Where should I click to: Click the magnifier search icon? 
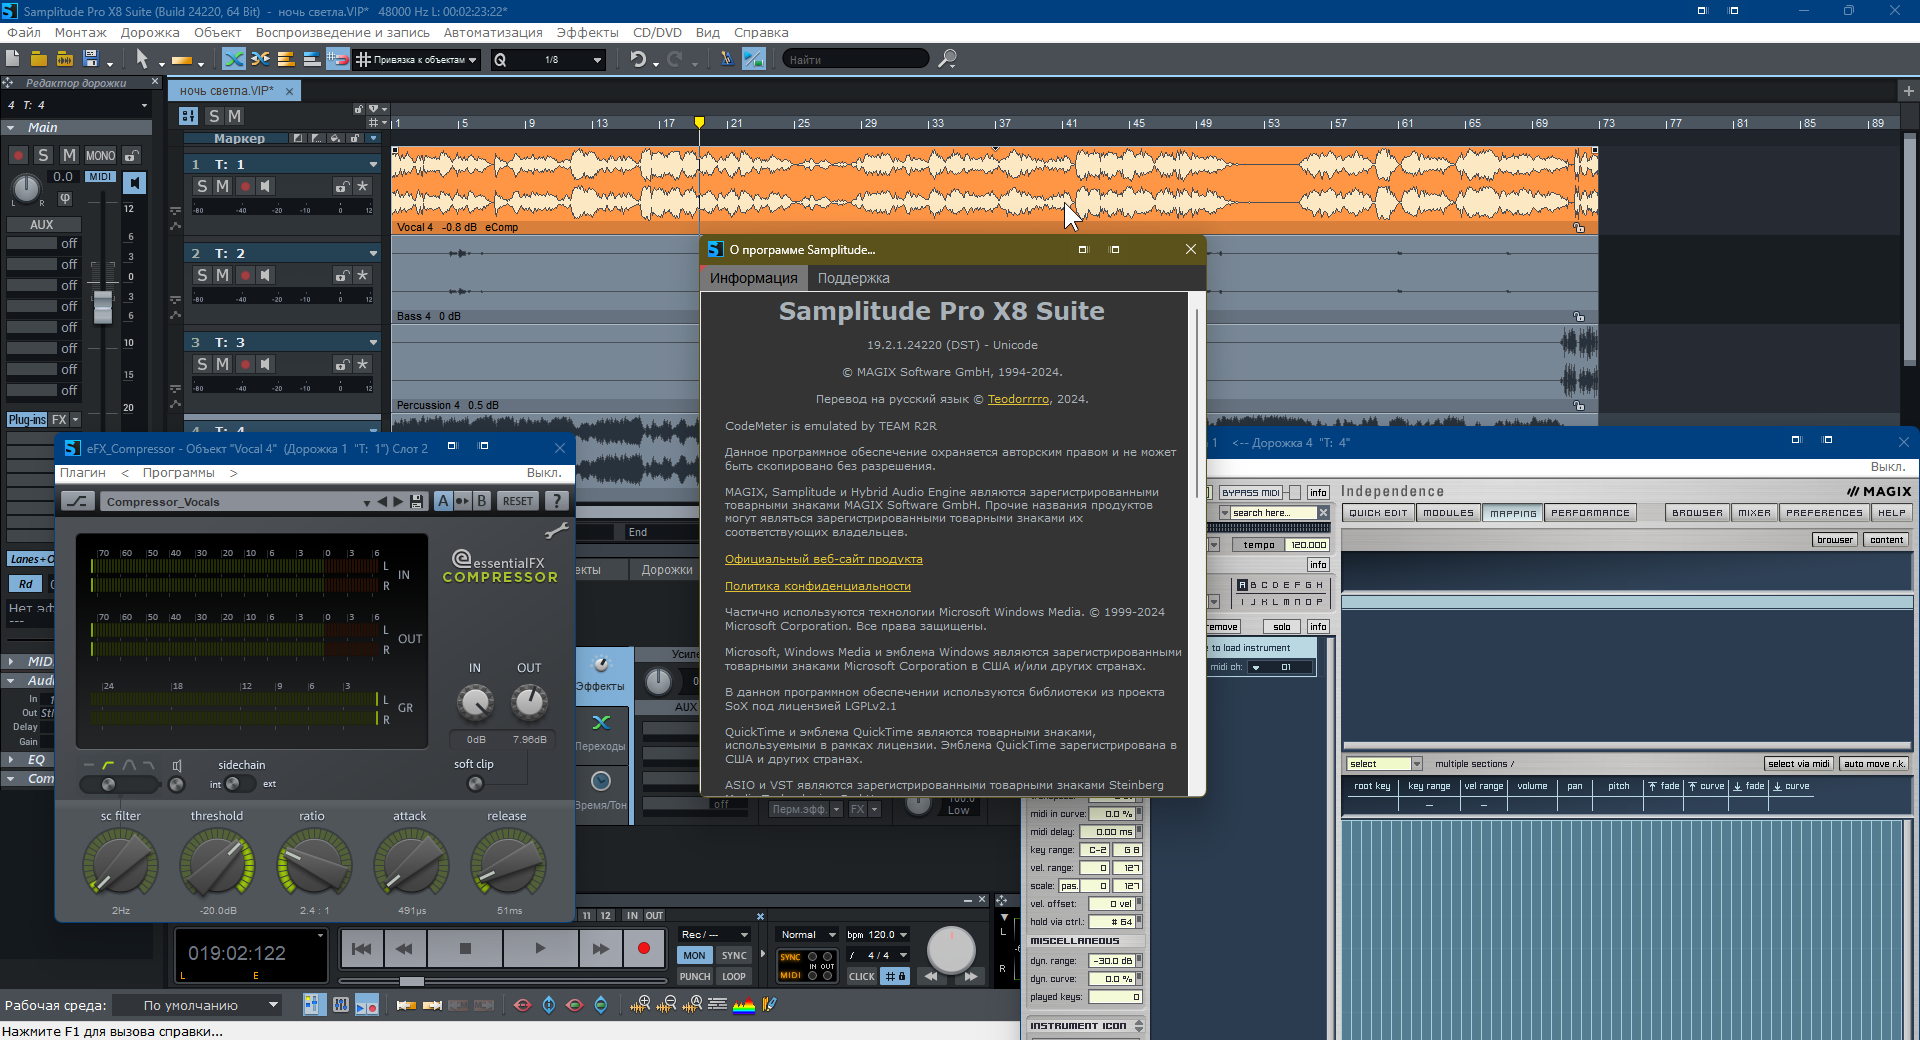[x=947, y=59]
